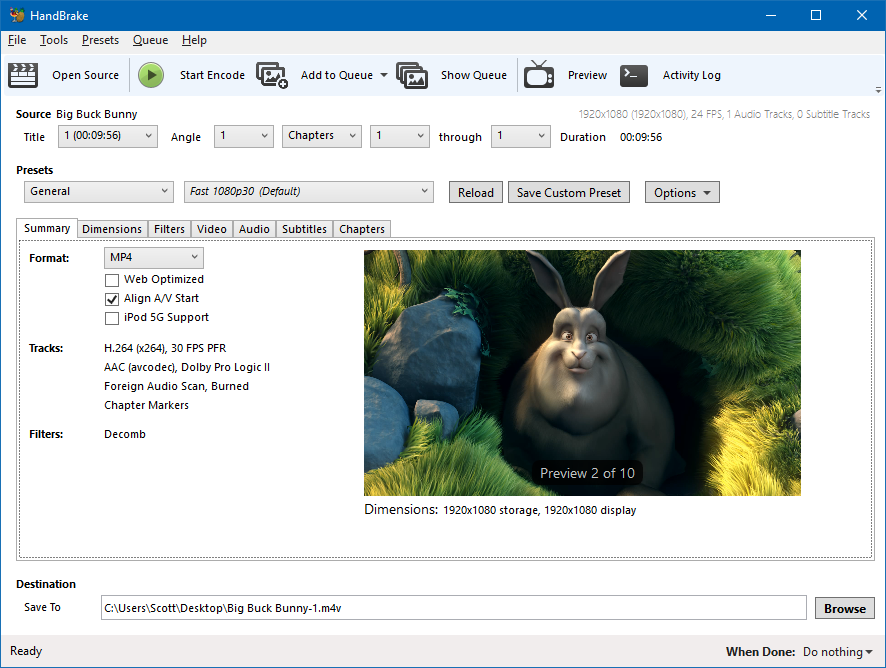886x668 pixels.
Task: Open the General preset category dropdown
Action: 98,192
